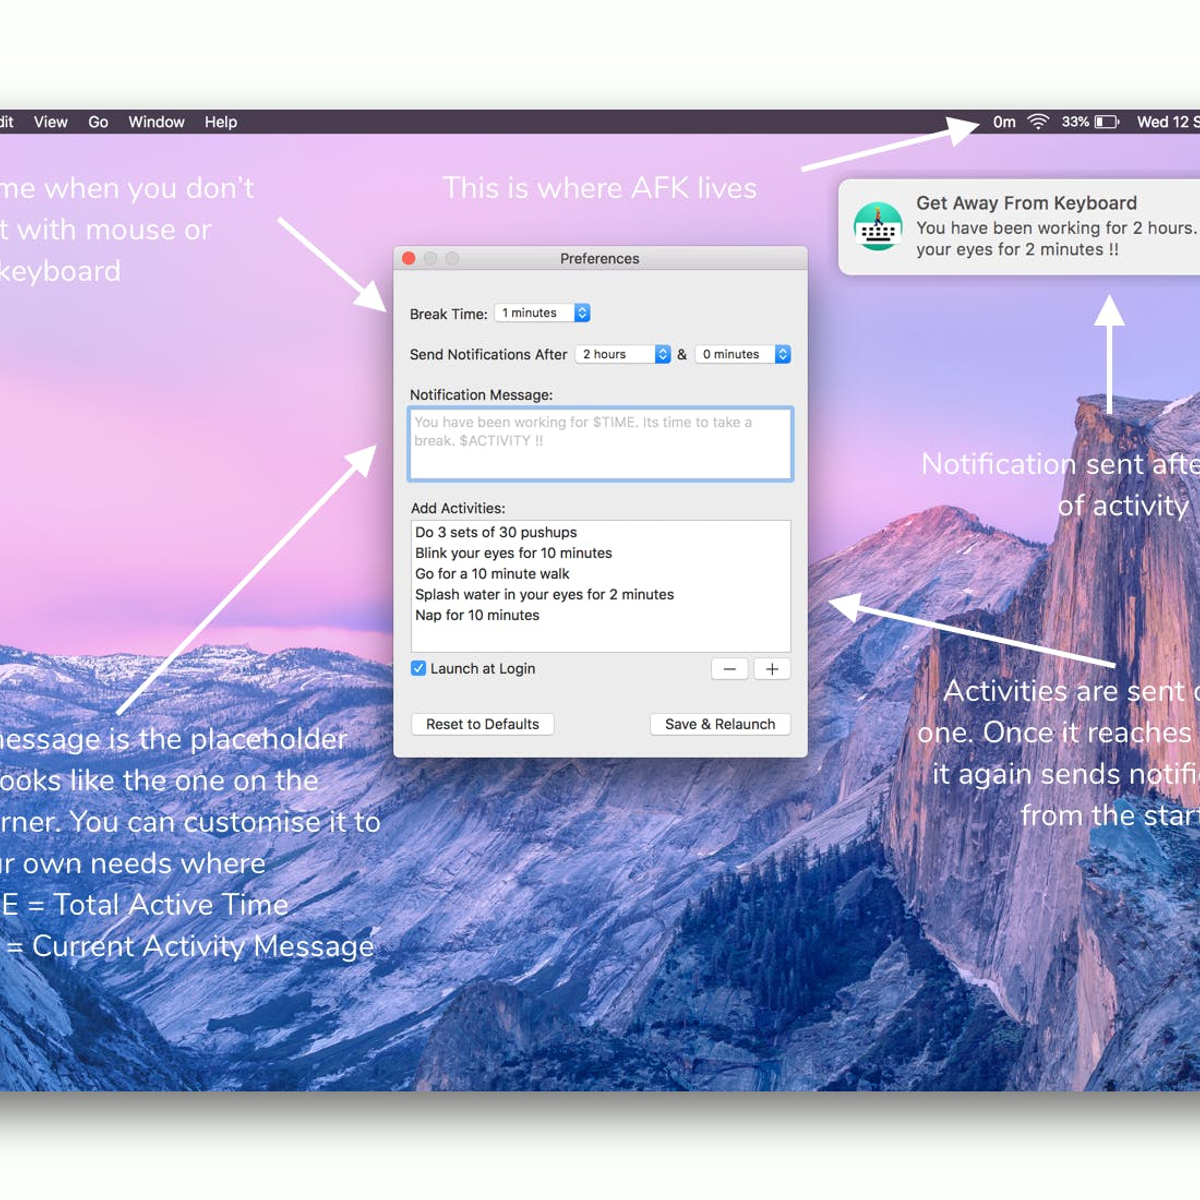The image size is (1200, 1200).
Task: Click the battery status icon
Action: 1106,122
